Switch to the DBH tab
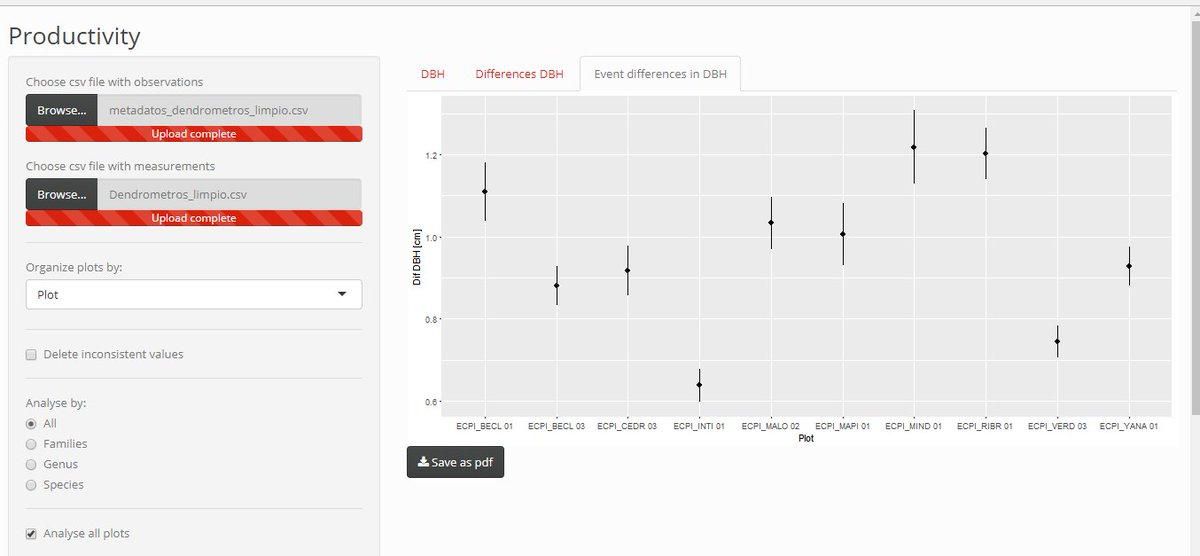Viewport: 1200px width, 556px height. [x=433, y=74]
